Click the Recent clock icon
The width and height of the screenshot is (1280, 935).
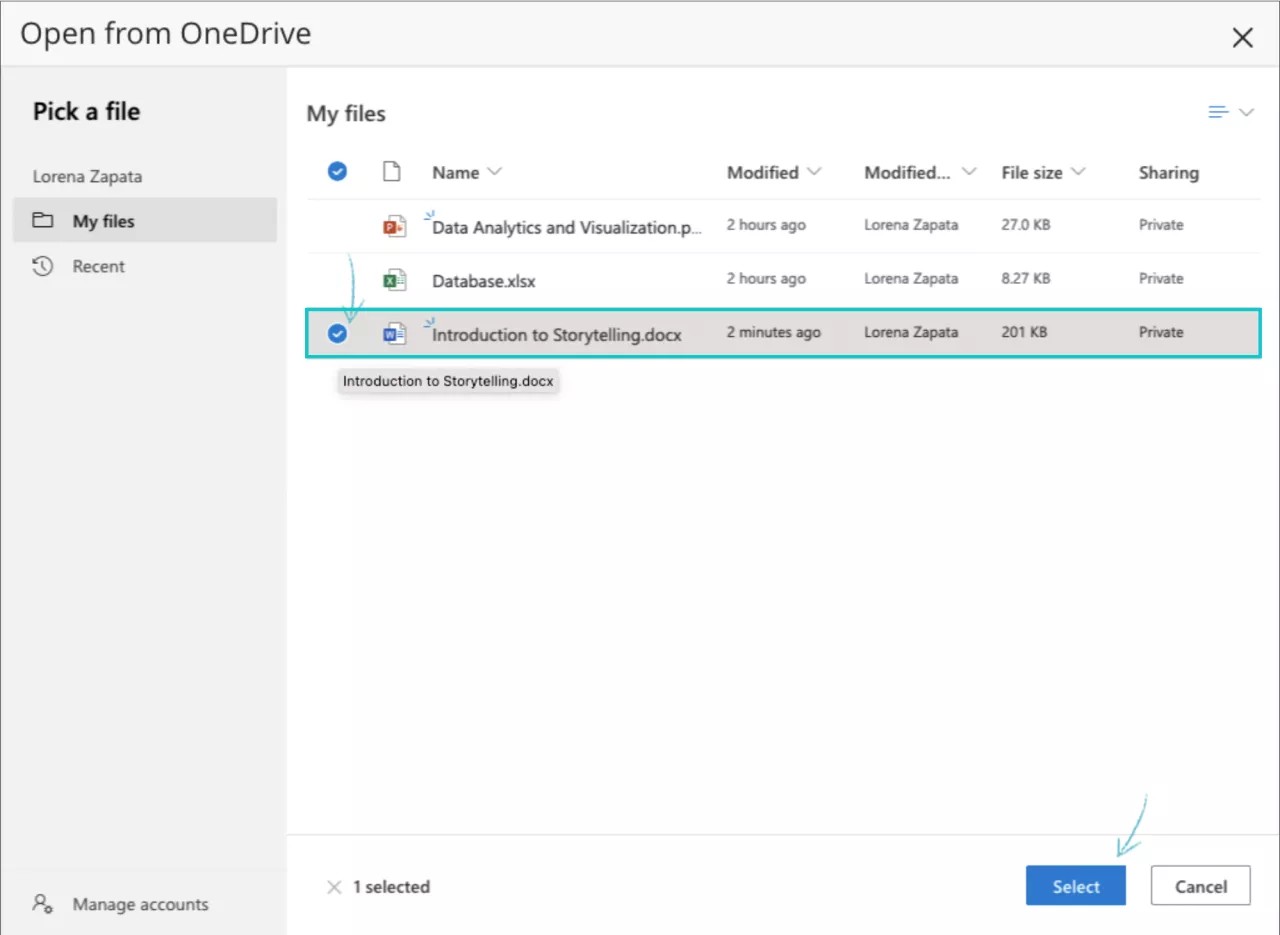pyautogui.click(x=40, y=266)
